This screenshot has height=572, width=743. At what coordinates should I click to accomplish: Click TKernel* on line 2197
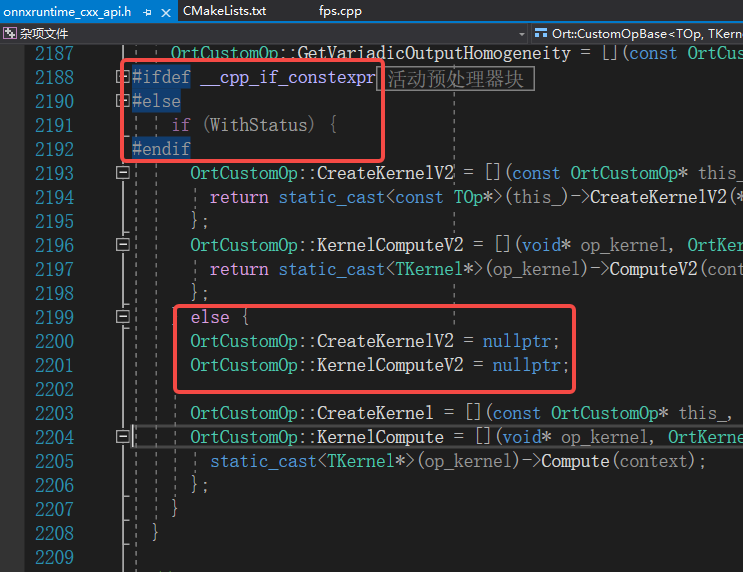tap(435, 269)
